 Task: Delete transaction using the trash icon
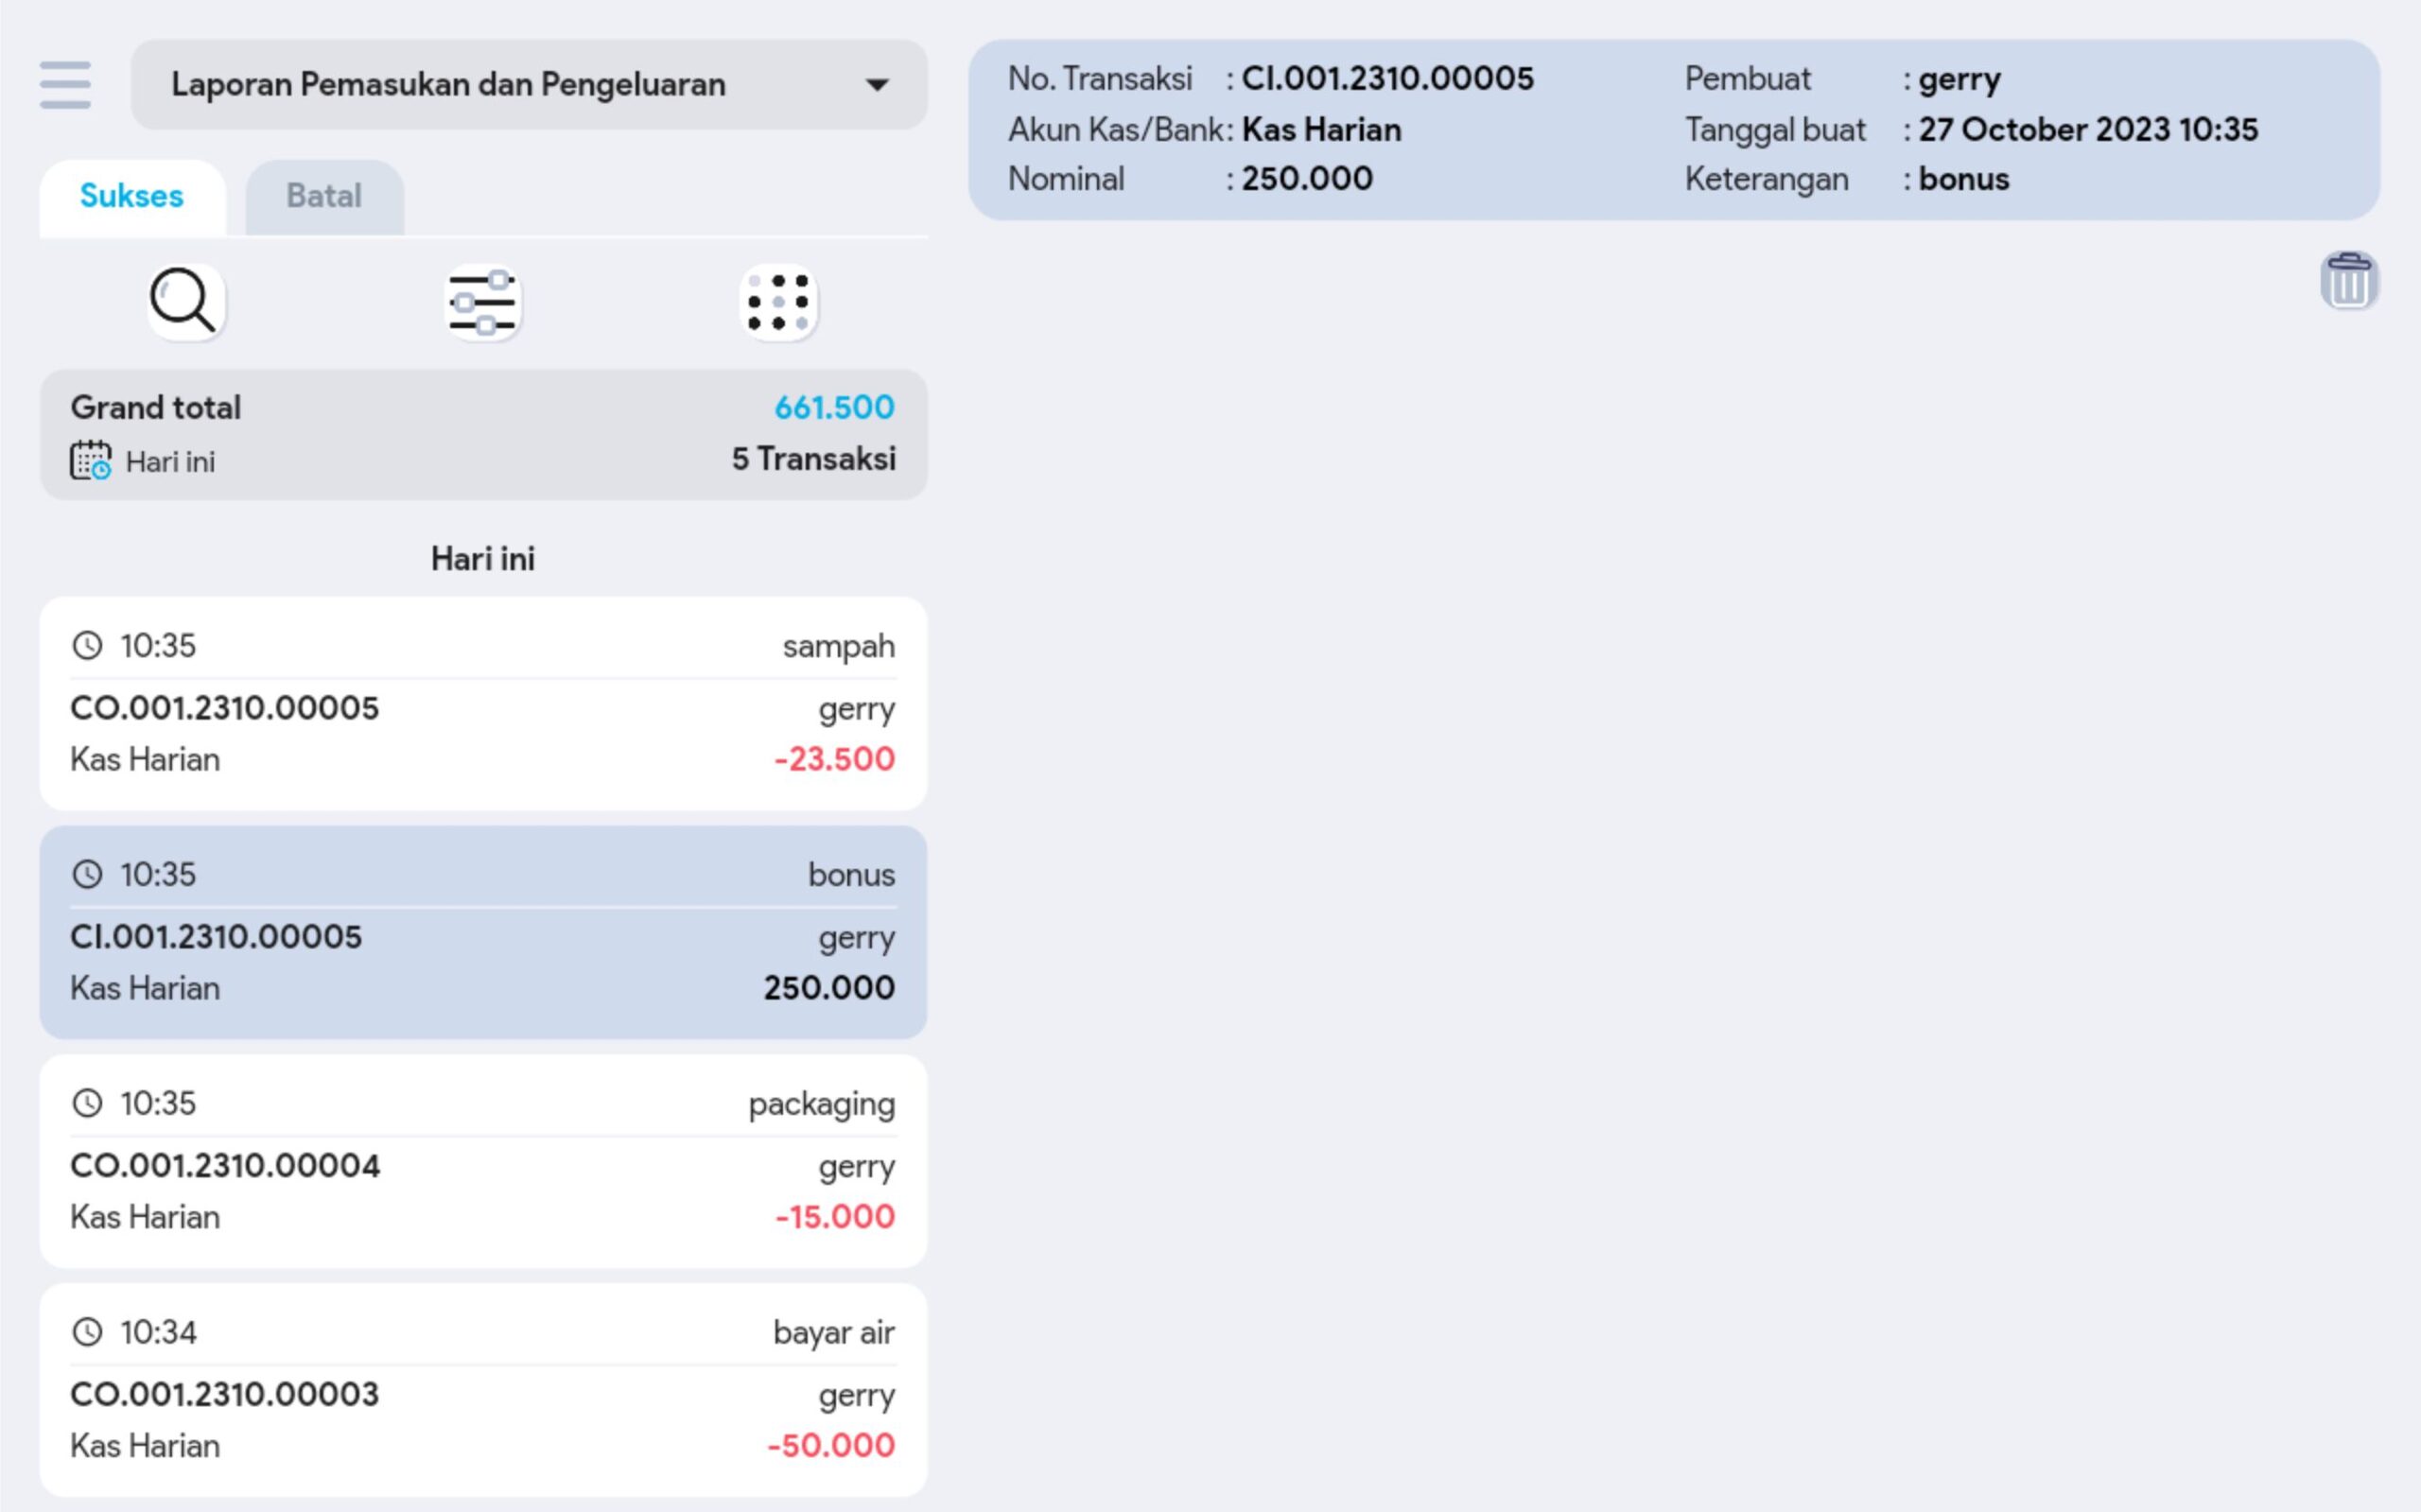(2348, 281)
